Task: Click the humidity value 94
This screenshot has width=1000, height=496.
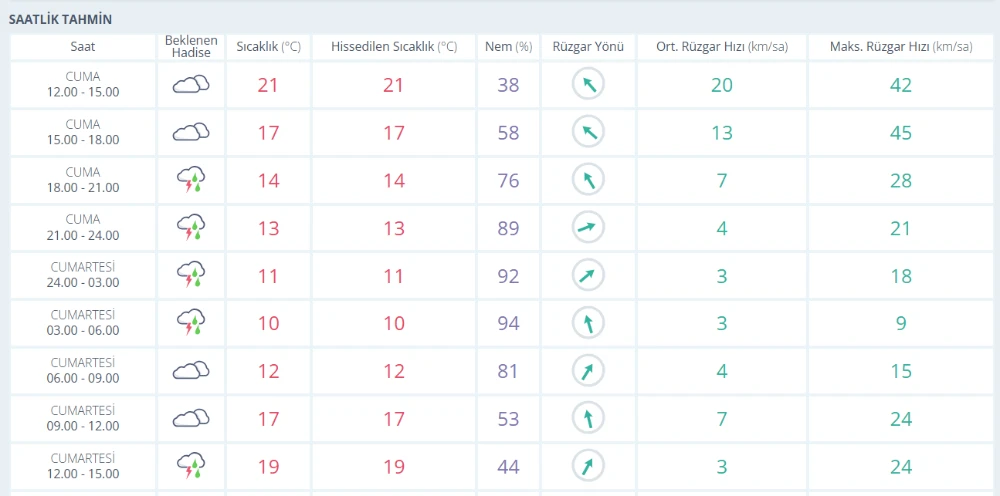Action: tap(508, 323)
